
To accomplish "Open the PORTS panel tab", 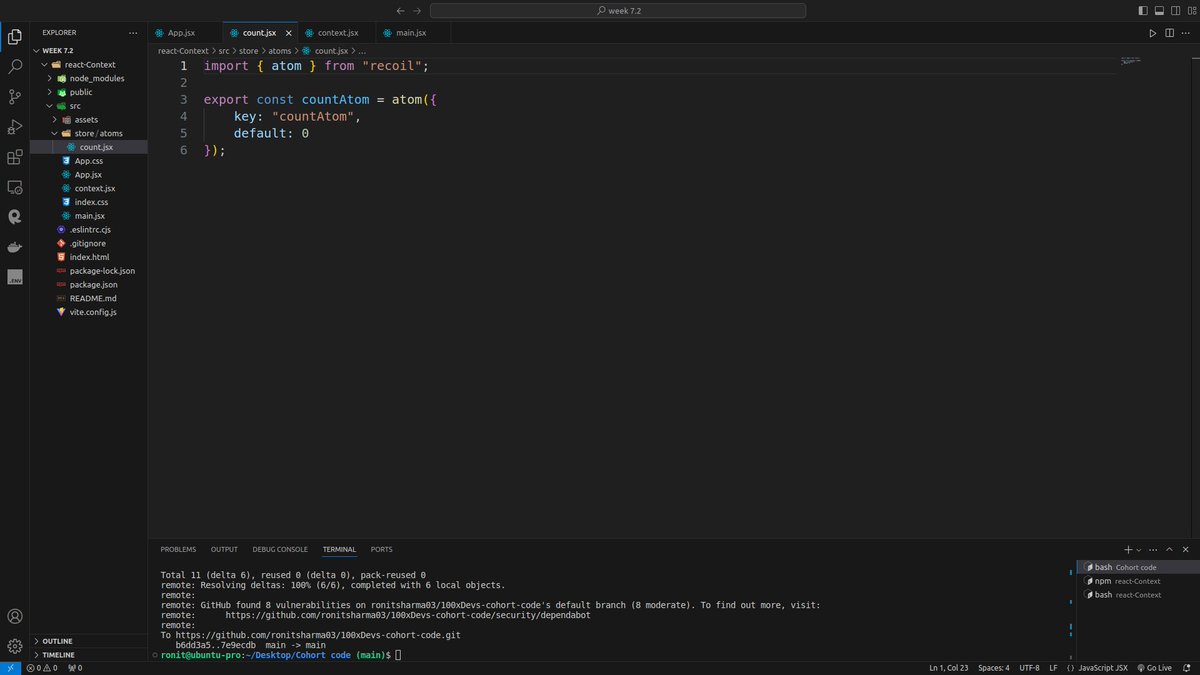I will tap(381, 549).
